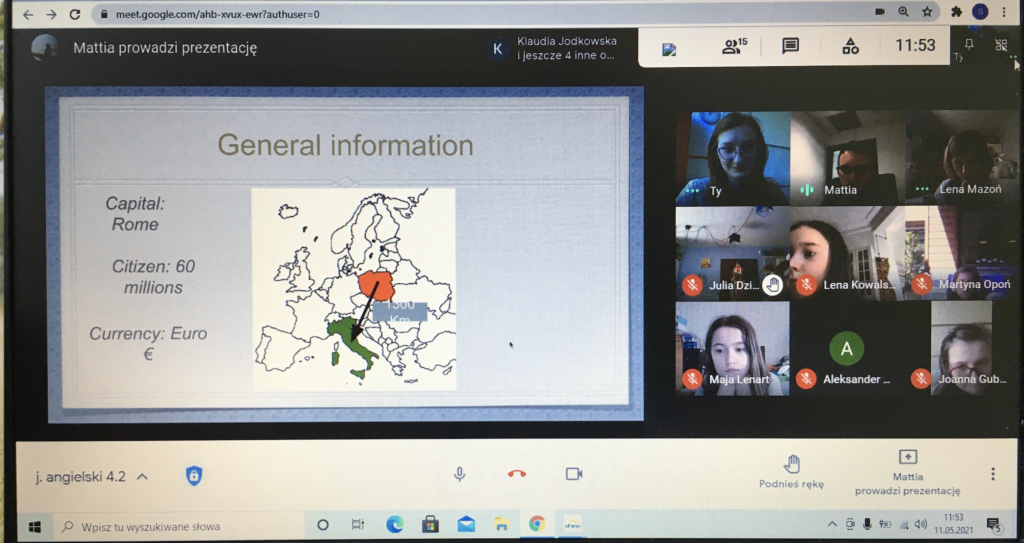
Task: Open the notification center icon
Action: [x=993, y=524]
